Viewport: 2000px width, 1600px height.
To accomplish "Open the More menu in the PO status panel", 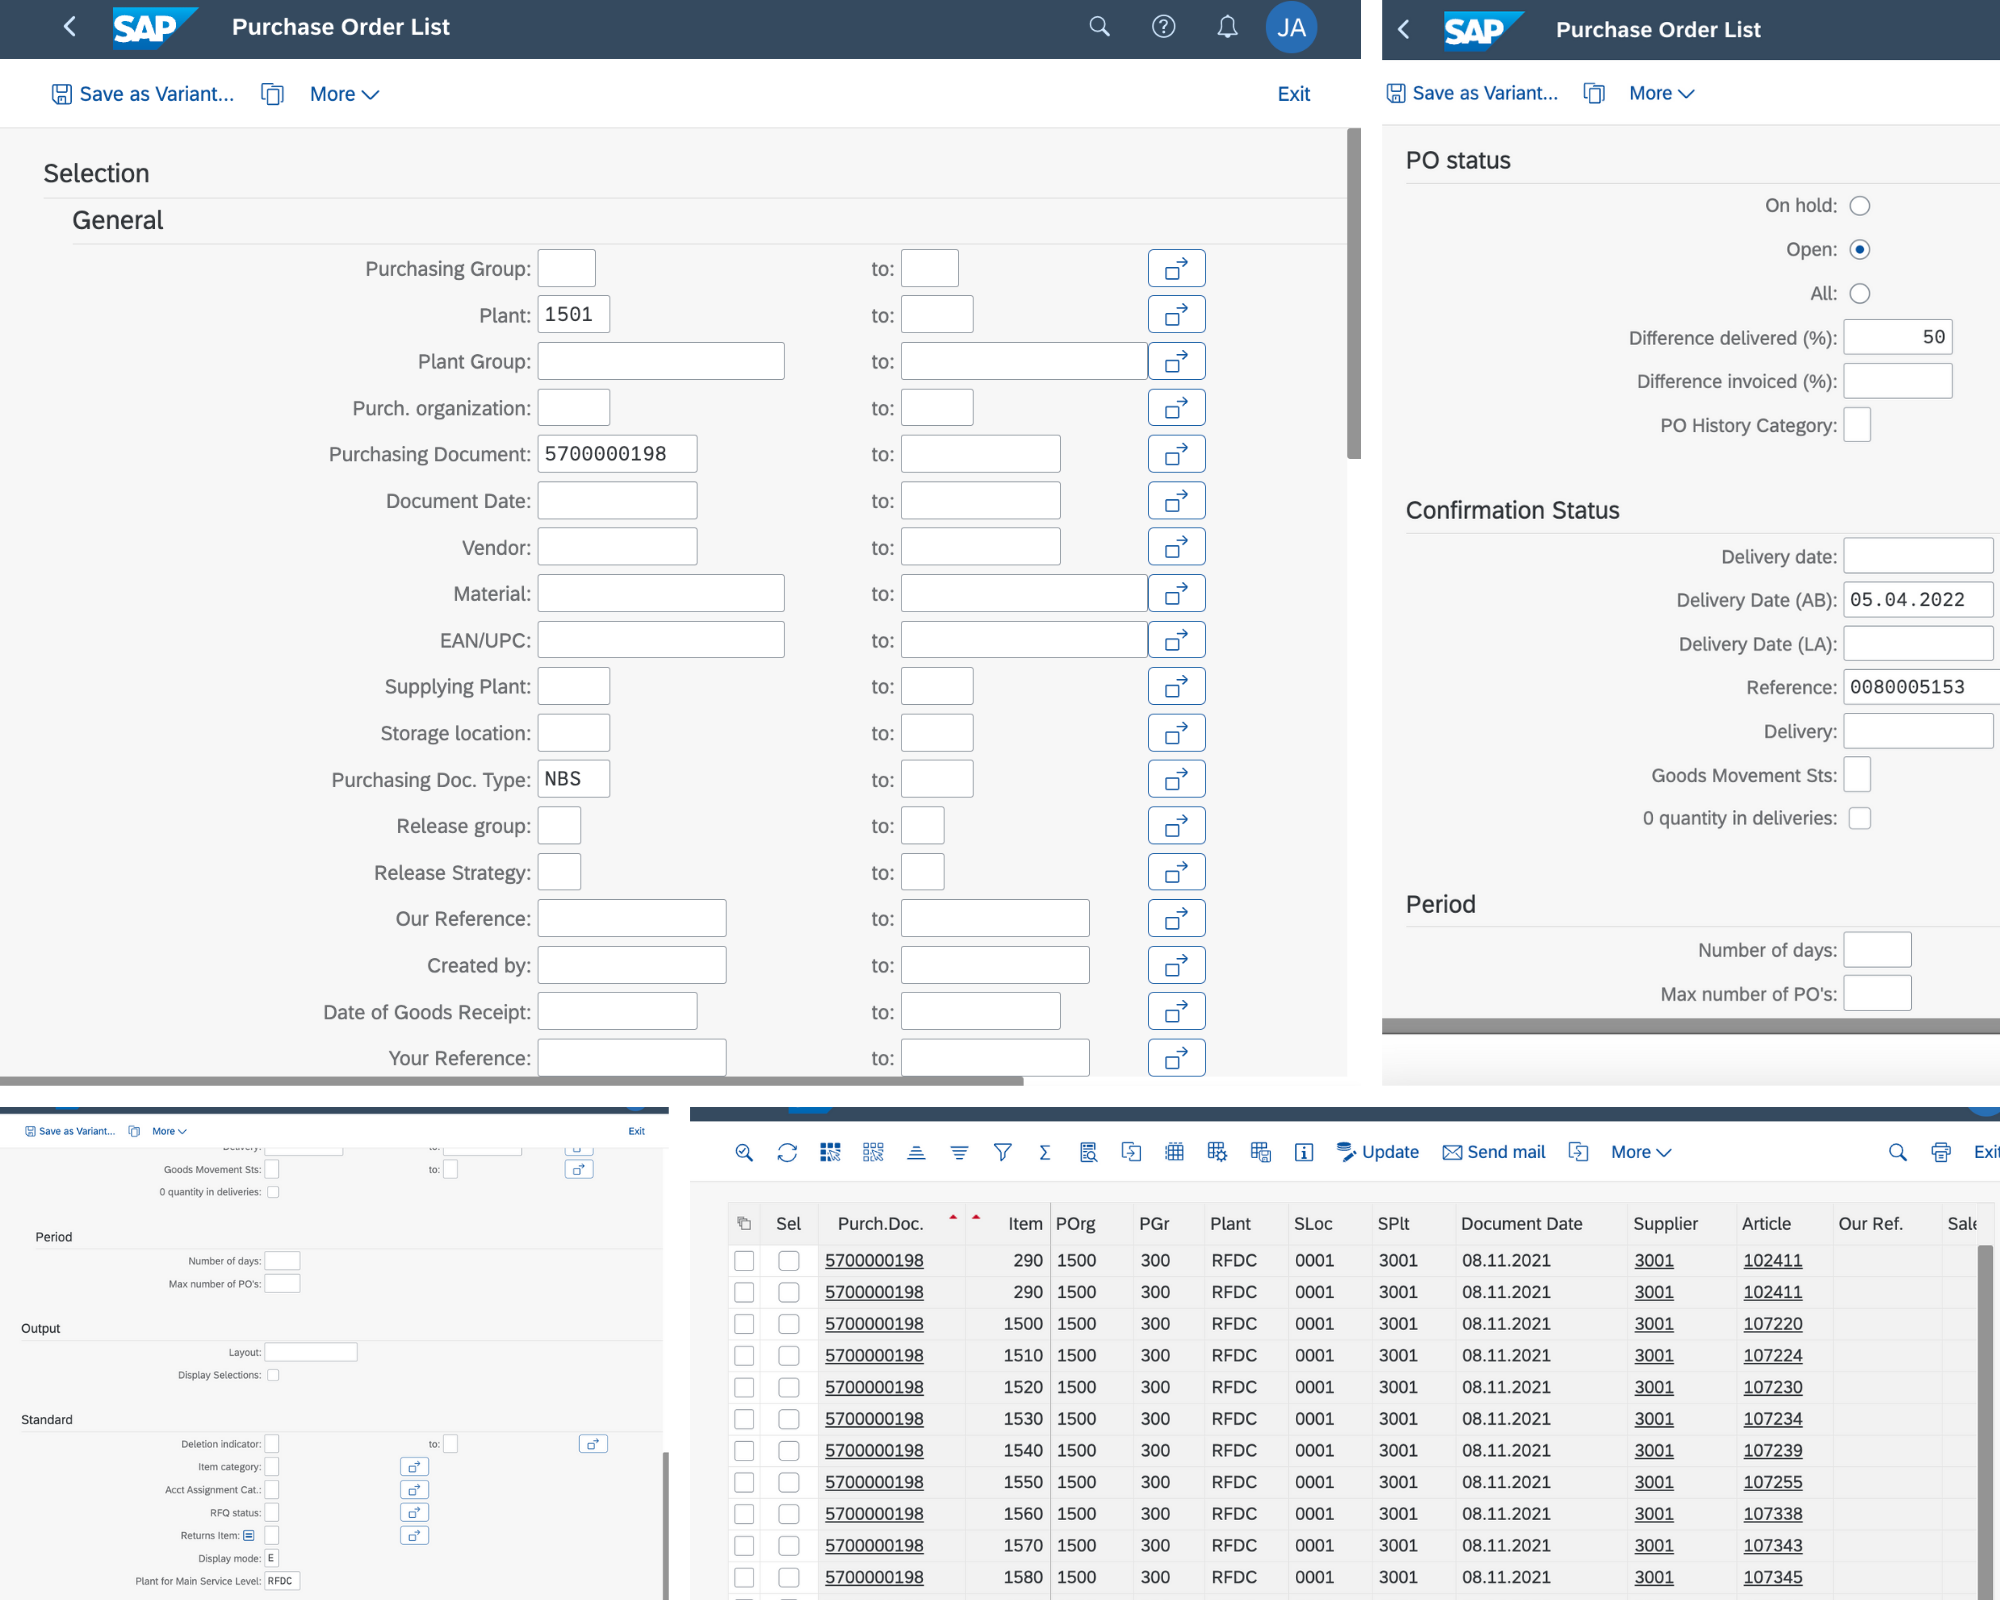I will tap(1661, 93).
